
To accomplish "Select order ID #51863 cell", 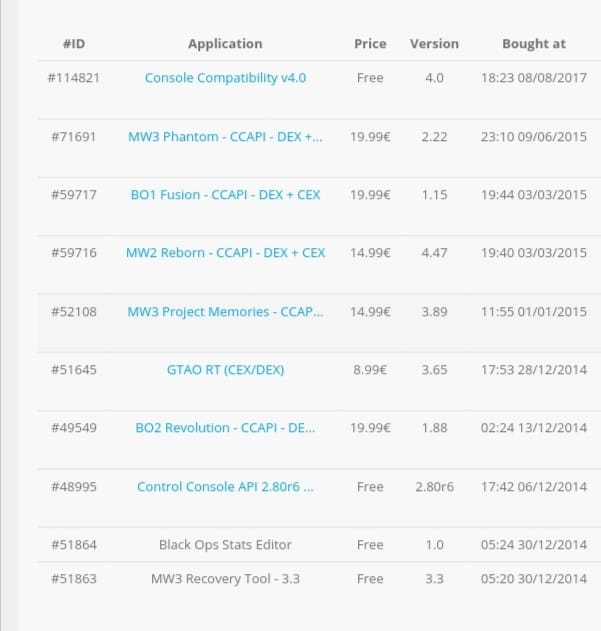I will [x=74, y=579].
